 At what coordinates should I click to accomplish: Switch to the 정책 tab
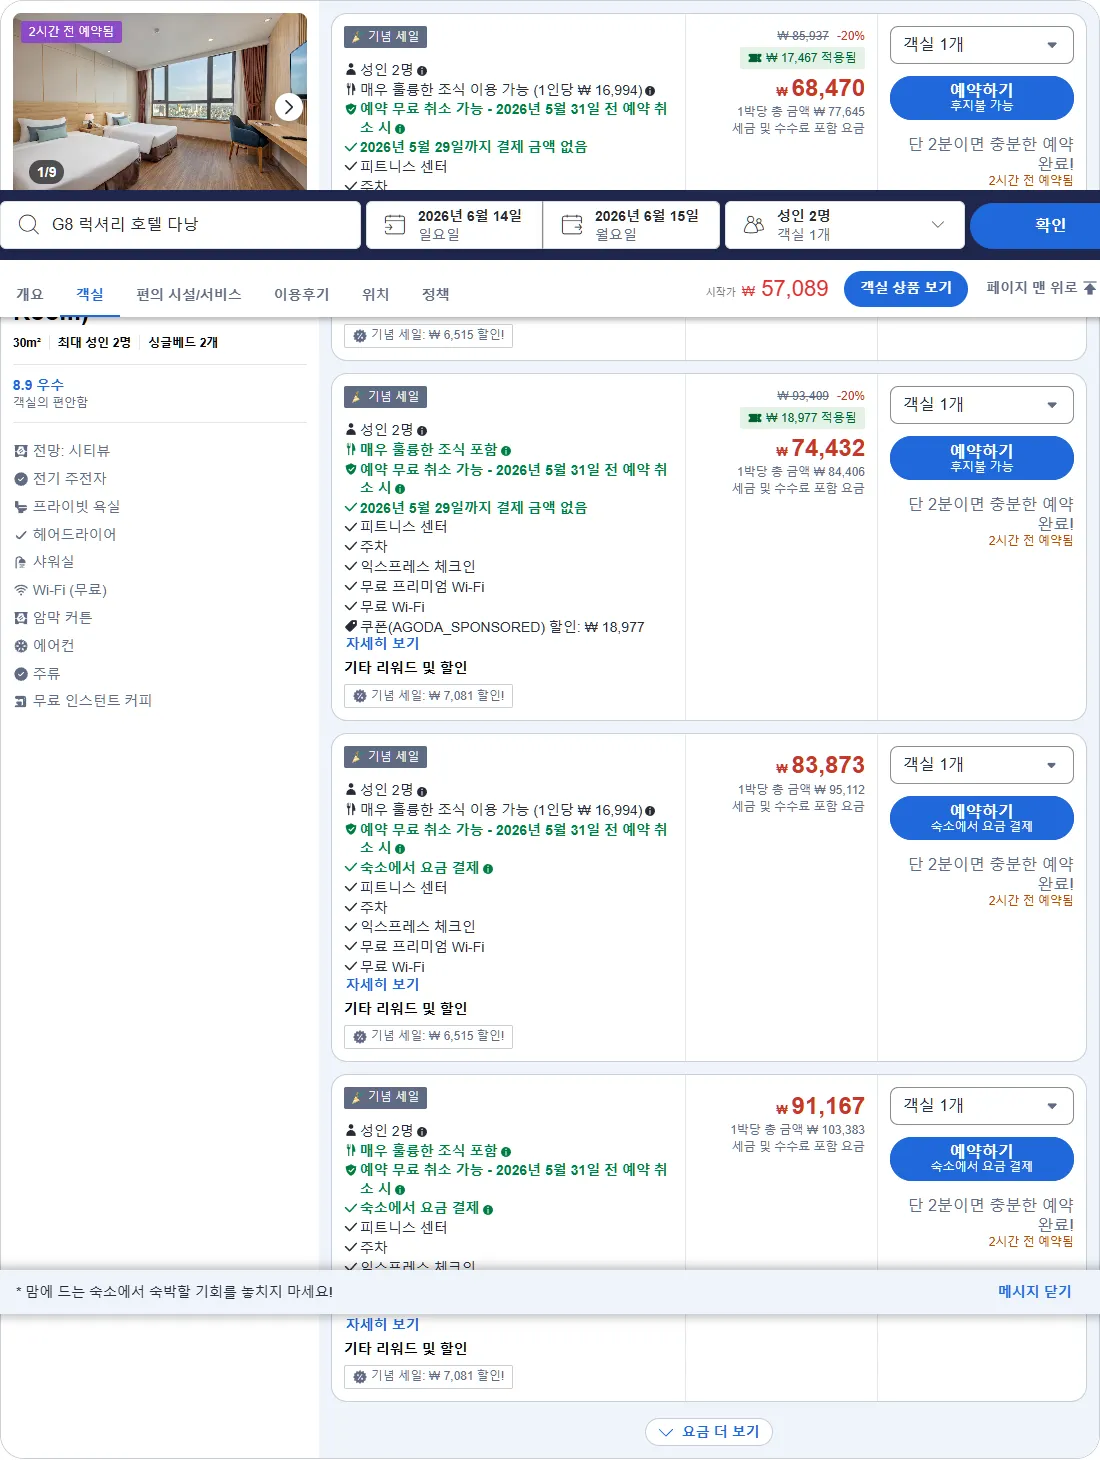436,294
